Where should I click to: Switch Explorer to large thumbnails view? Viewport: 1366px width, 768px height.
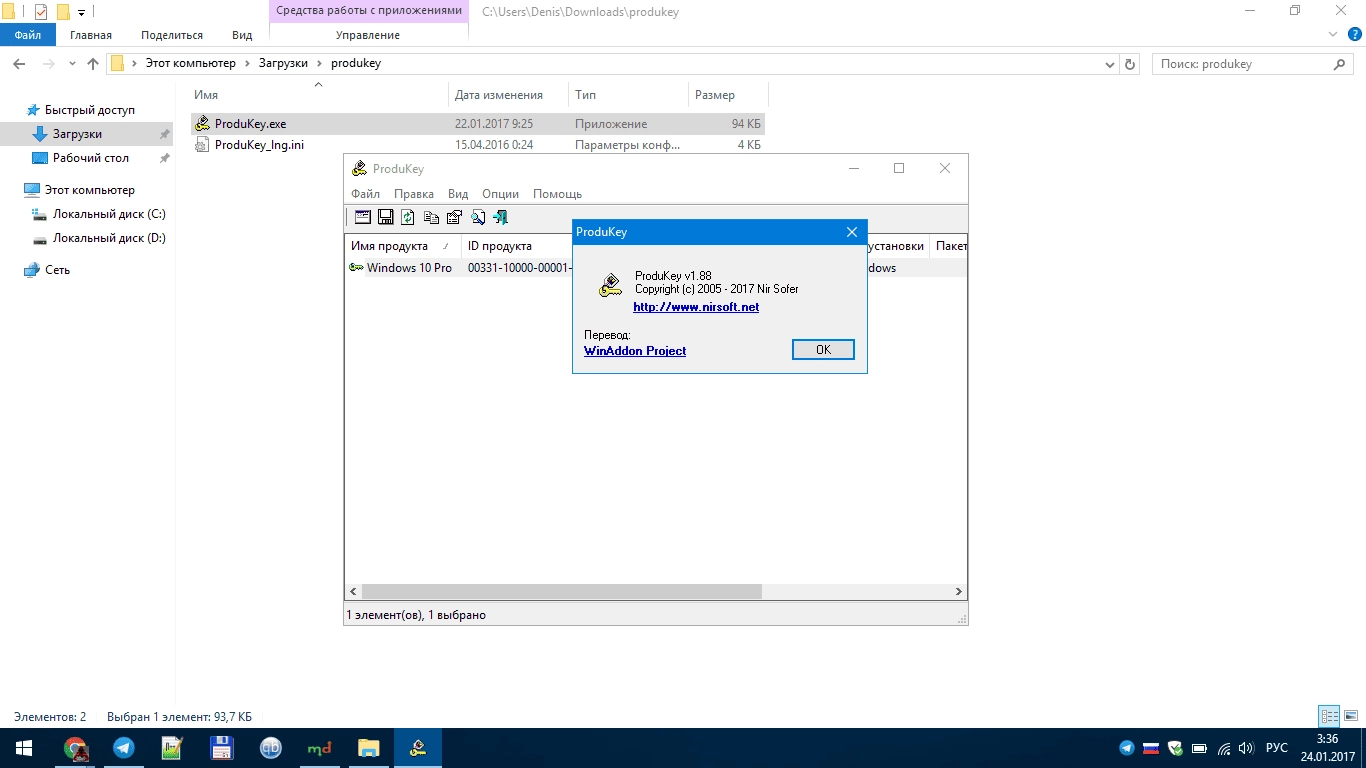[x=1350, y=716]
